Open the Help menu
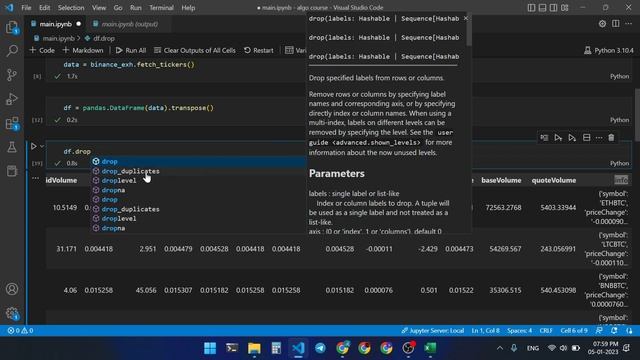 click(188, 8)
